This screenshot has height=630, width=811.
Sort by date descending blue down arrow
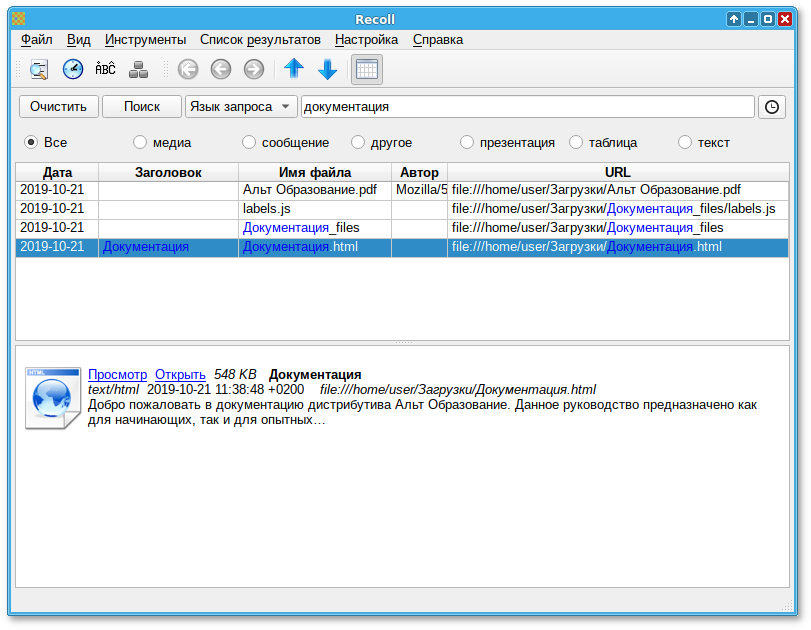click(x=327, y=69)
